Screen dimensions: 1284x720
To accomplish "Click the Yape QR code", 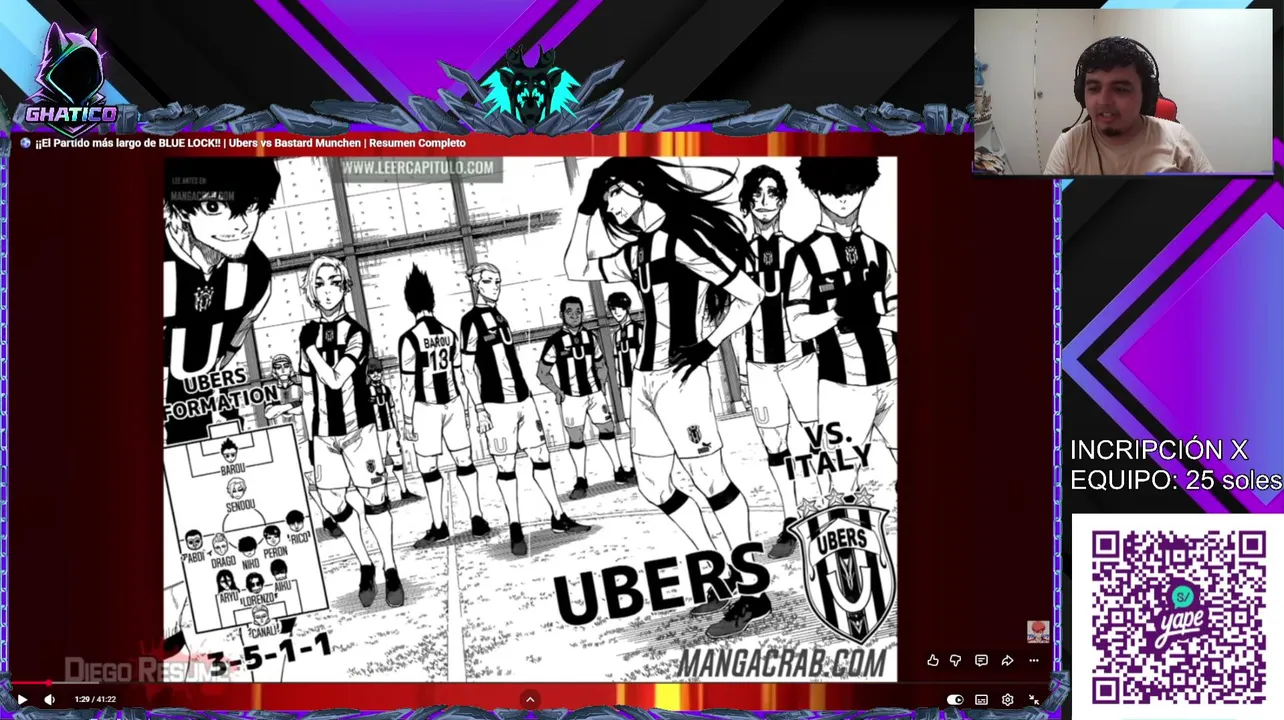I will [x=1178, y=617].
